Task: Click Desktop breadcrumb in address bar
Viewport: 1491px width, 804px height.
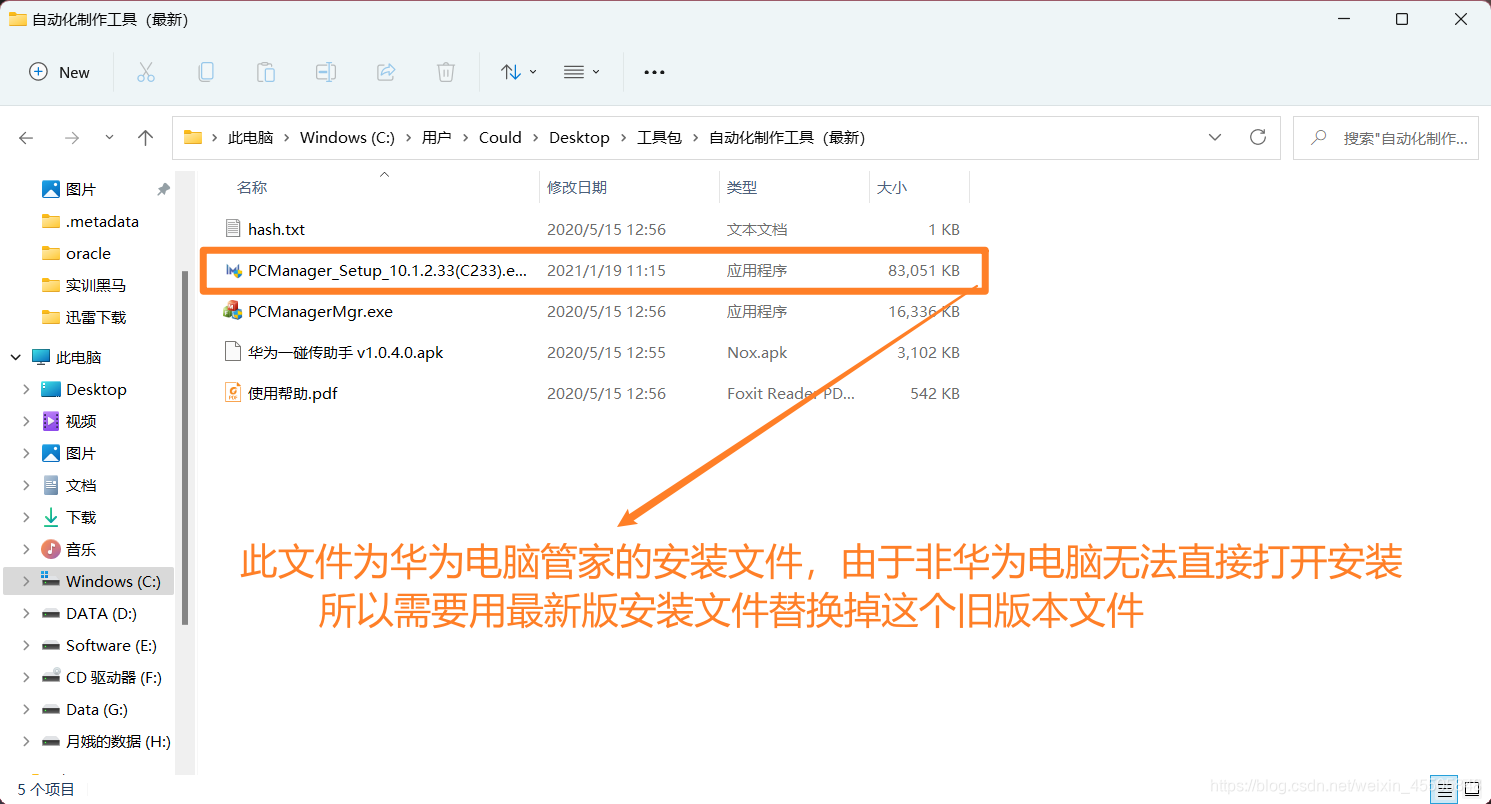Action: coord(579,138)
